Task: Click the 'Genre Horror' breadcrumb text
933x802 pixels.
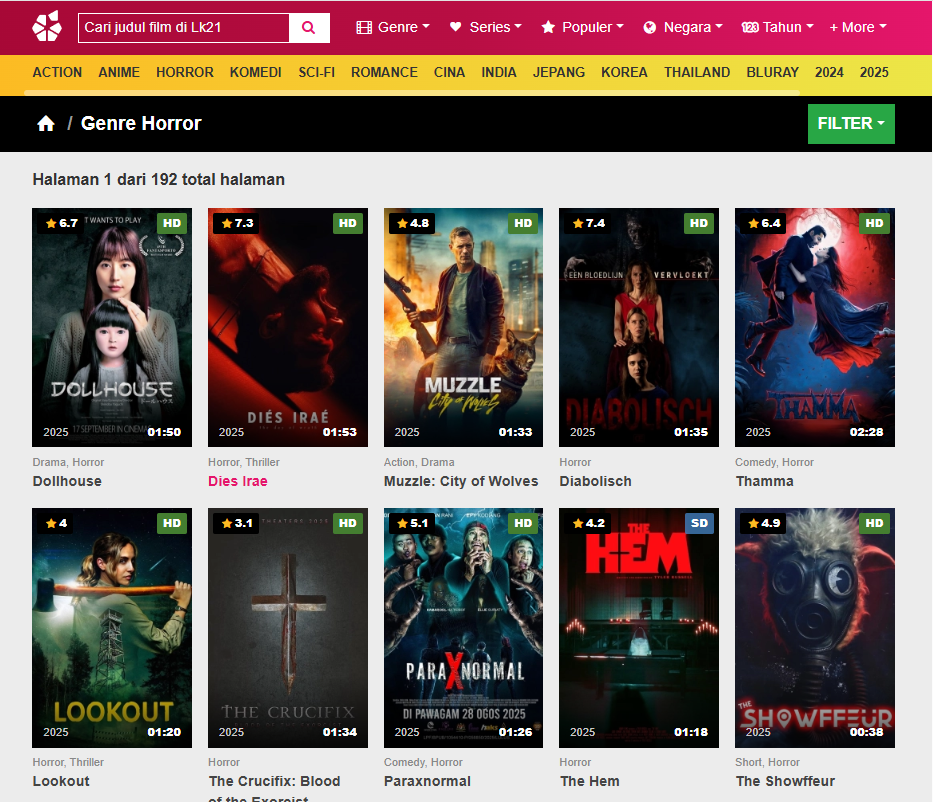Action: (x=141, y=123)
